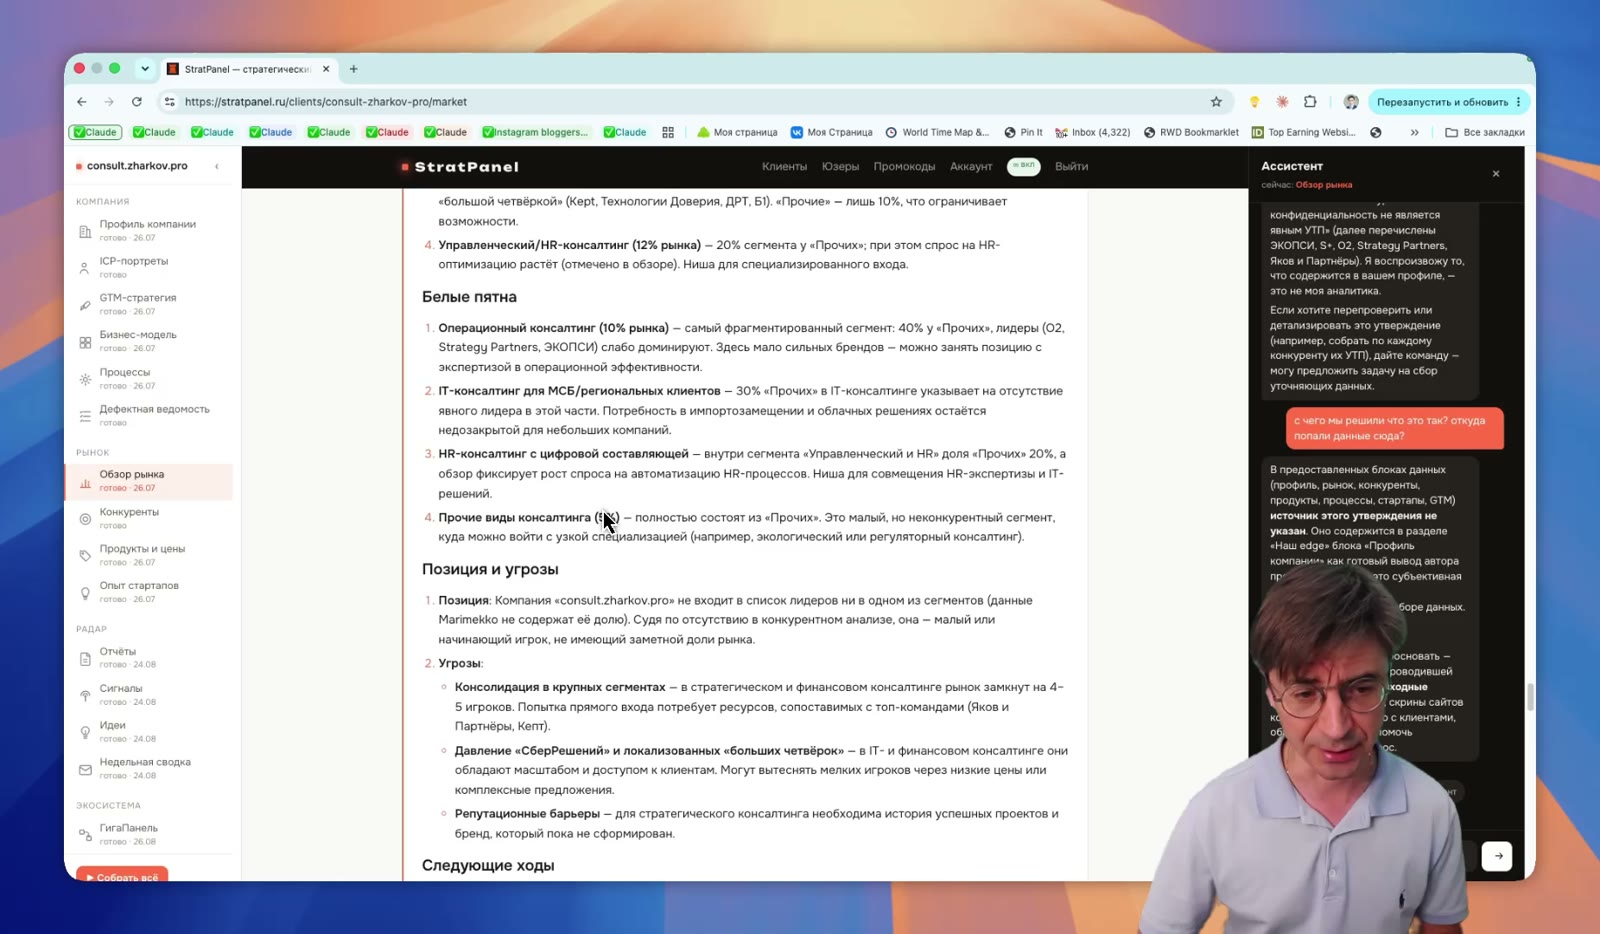This screenshot has width=1600, height=934.
Task: Open a new browser tab
Action: [x=353, y=69]
